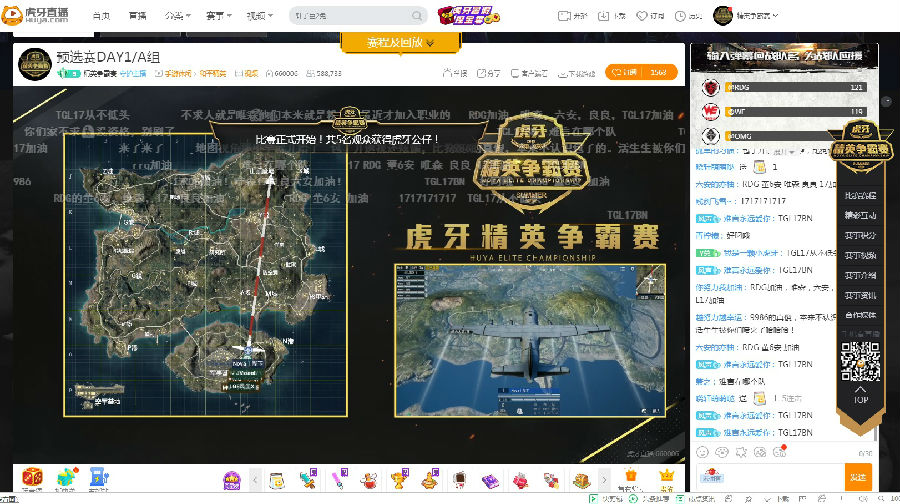900x504 pixels.
Task: Select the purple book gift
Action: coord(490,480)
